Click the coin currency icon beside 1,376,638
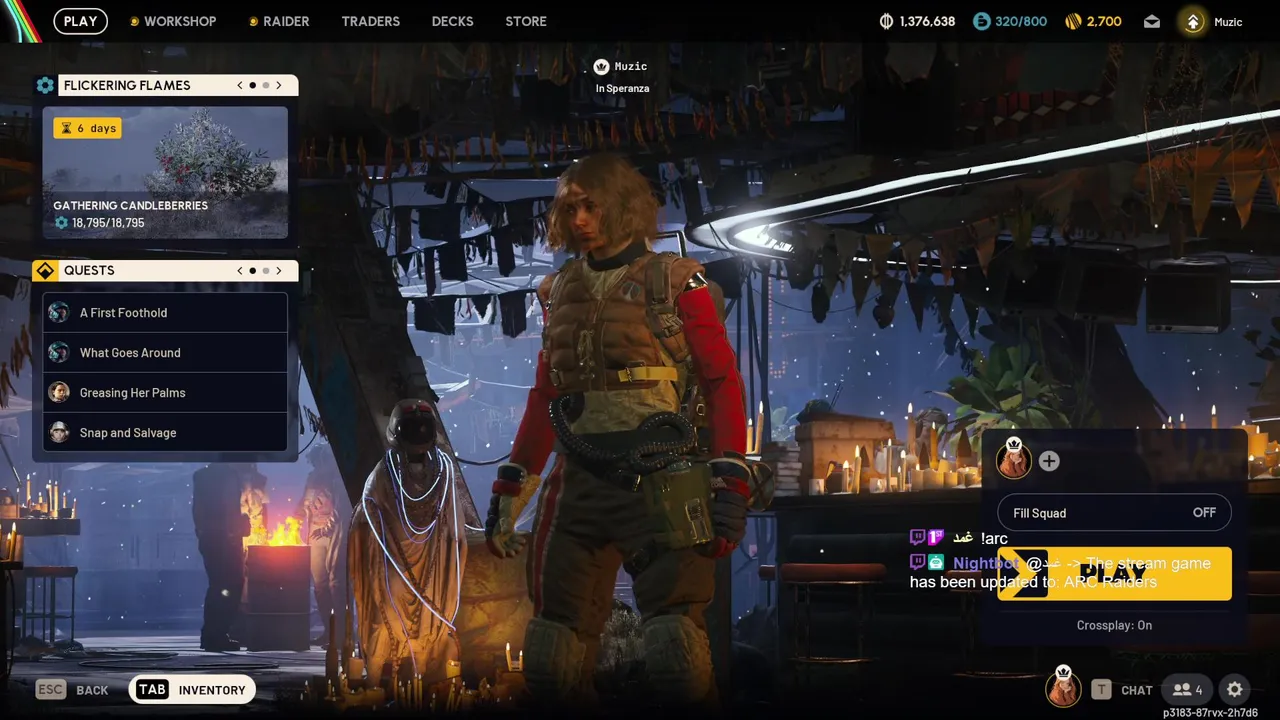Viewport: 1280px width, 720px height. (886, 21)
